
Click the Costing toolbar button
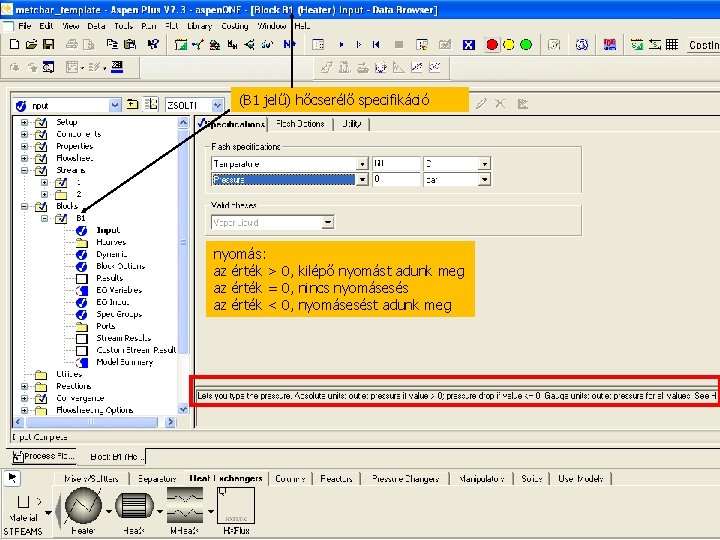point(703,45)
